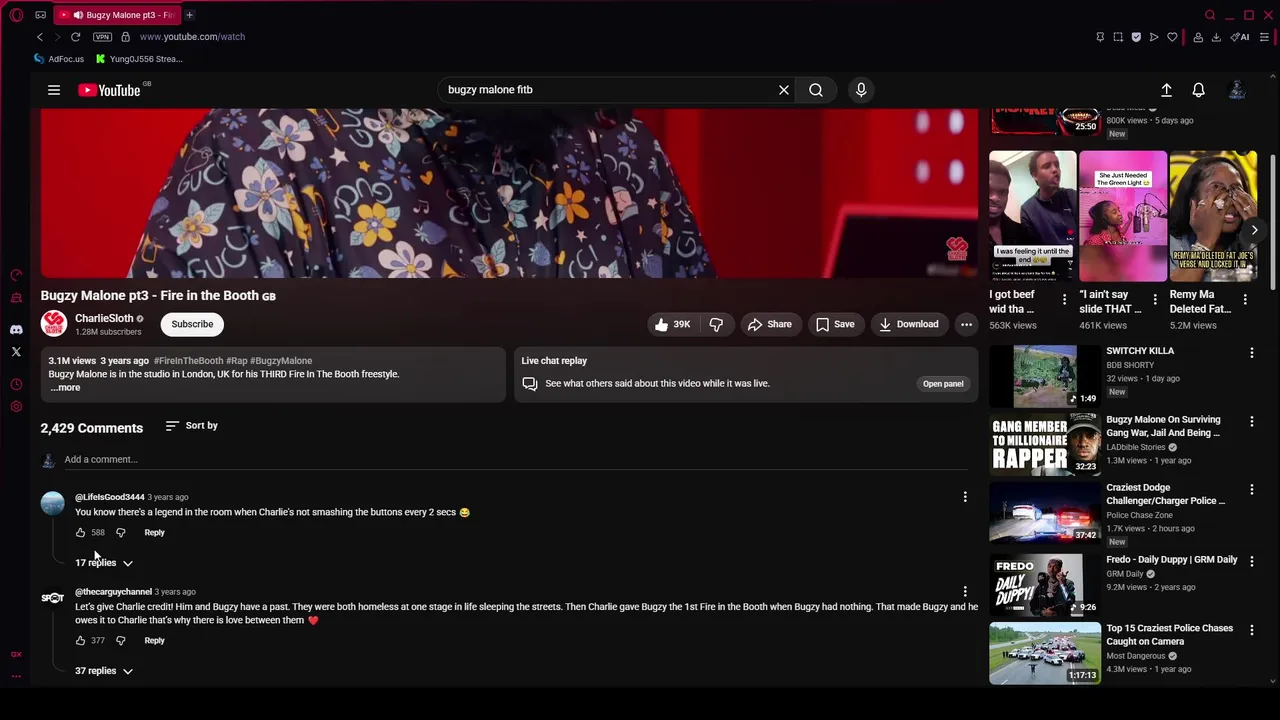Dislike the video

[x=716, y=324]
